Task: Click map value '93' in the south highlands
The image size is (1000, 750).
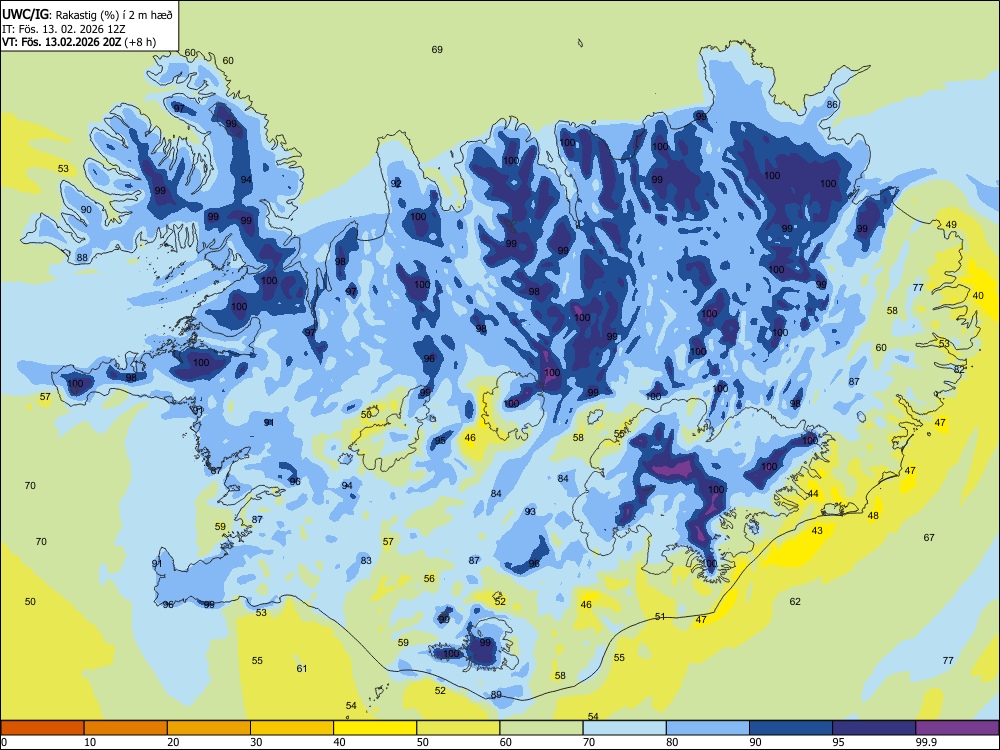Action: tap(530, 512)
